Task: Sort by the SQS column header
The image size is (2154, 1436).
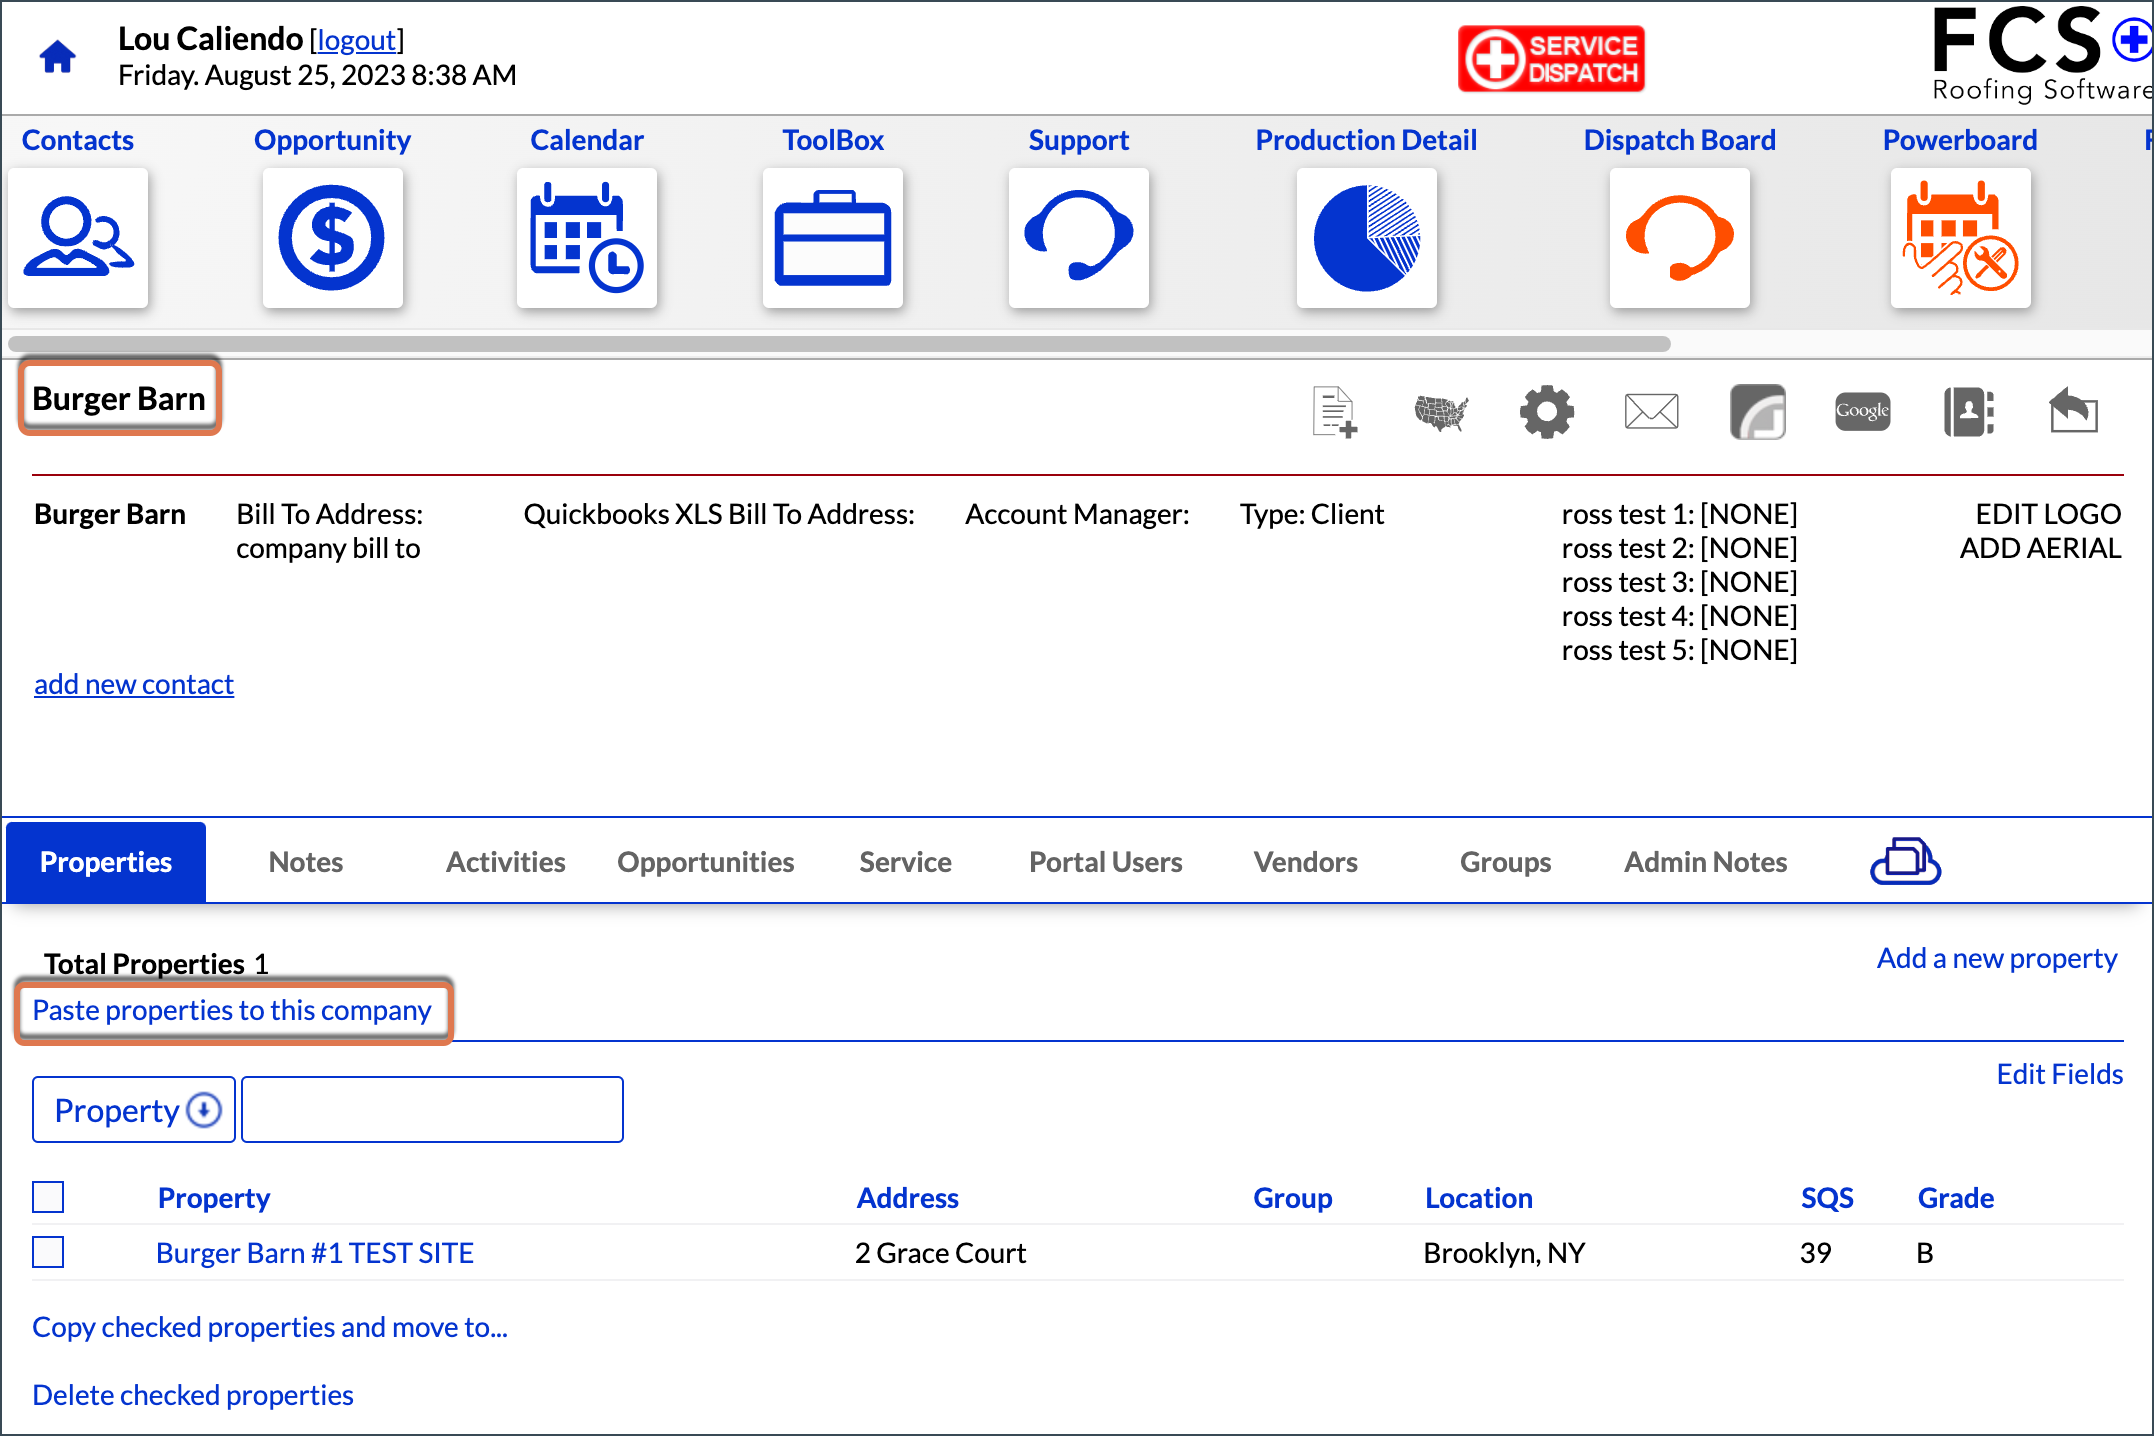Action: pos(1827,1198)
